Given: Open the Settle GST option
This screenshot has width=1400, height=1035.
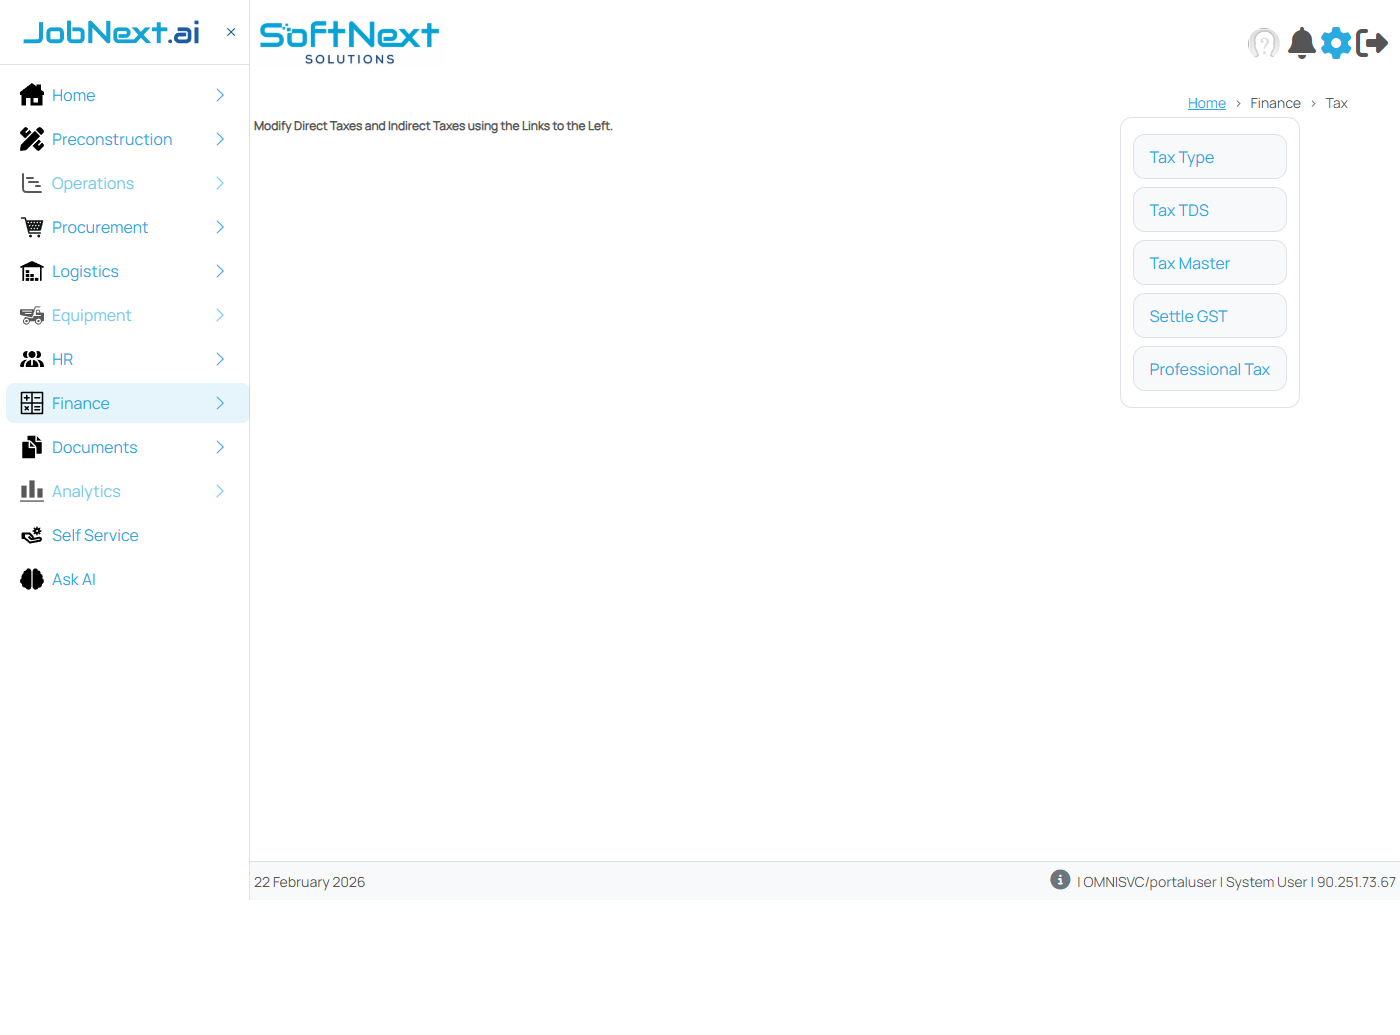Looking at the screenshot, I should coord(1209,316).
